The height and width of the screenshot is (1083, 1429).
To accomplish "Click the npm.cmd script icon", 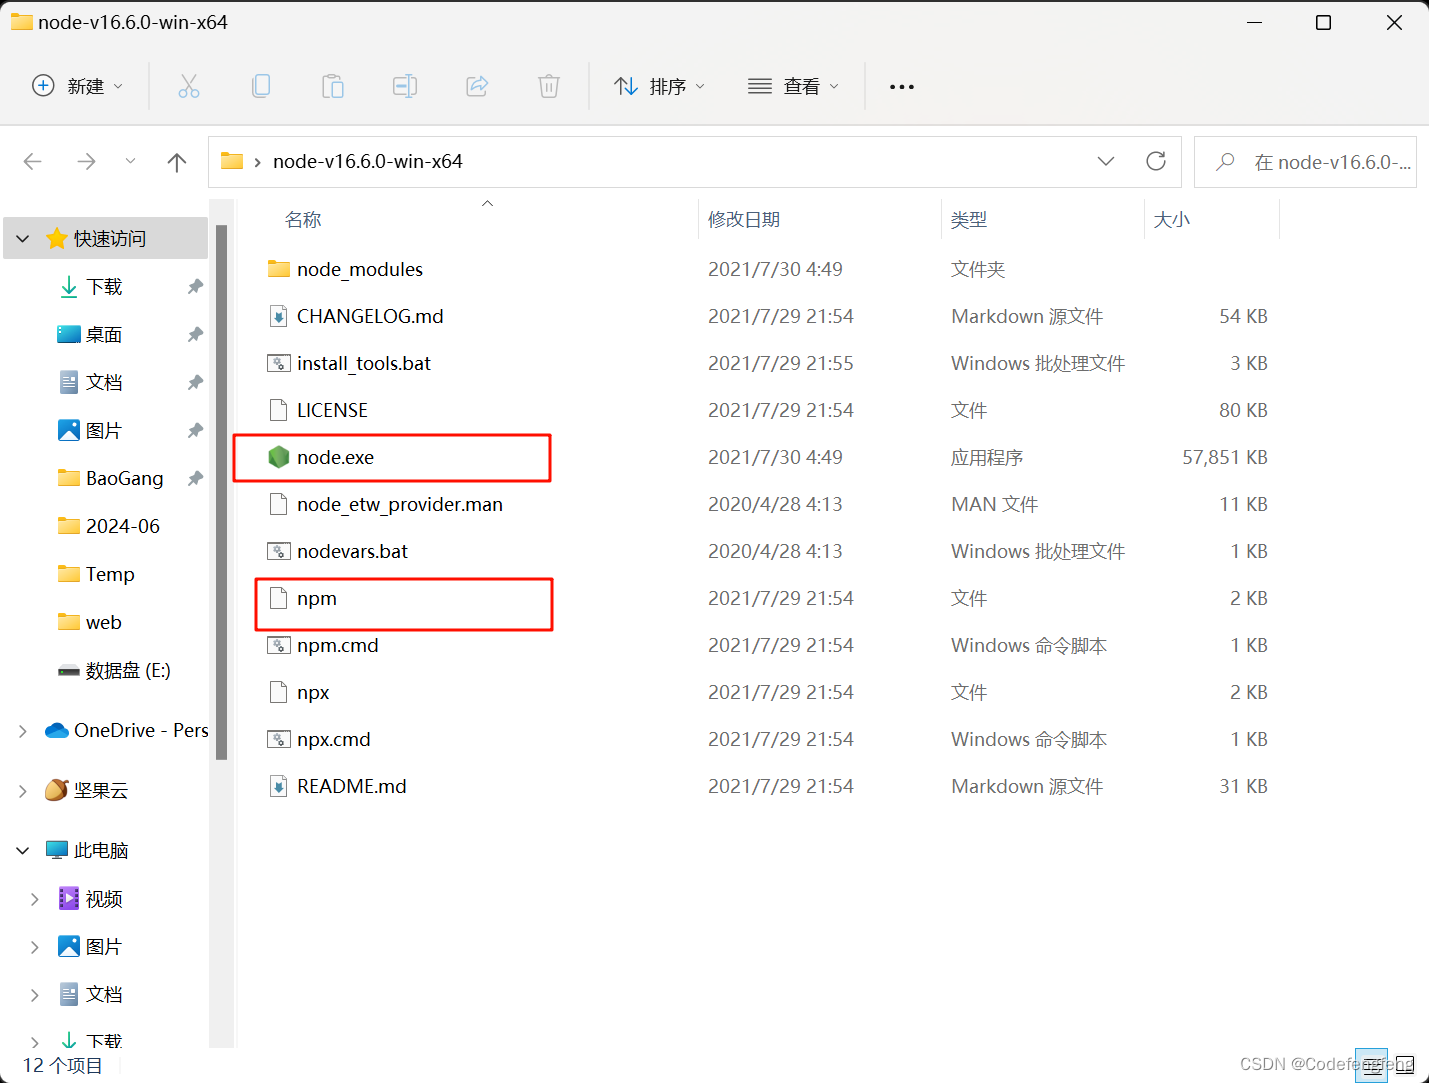I will click(279, 646).
